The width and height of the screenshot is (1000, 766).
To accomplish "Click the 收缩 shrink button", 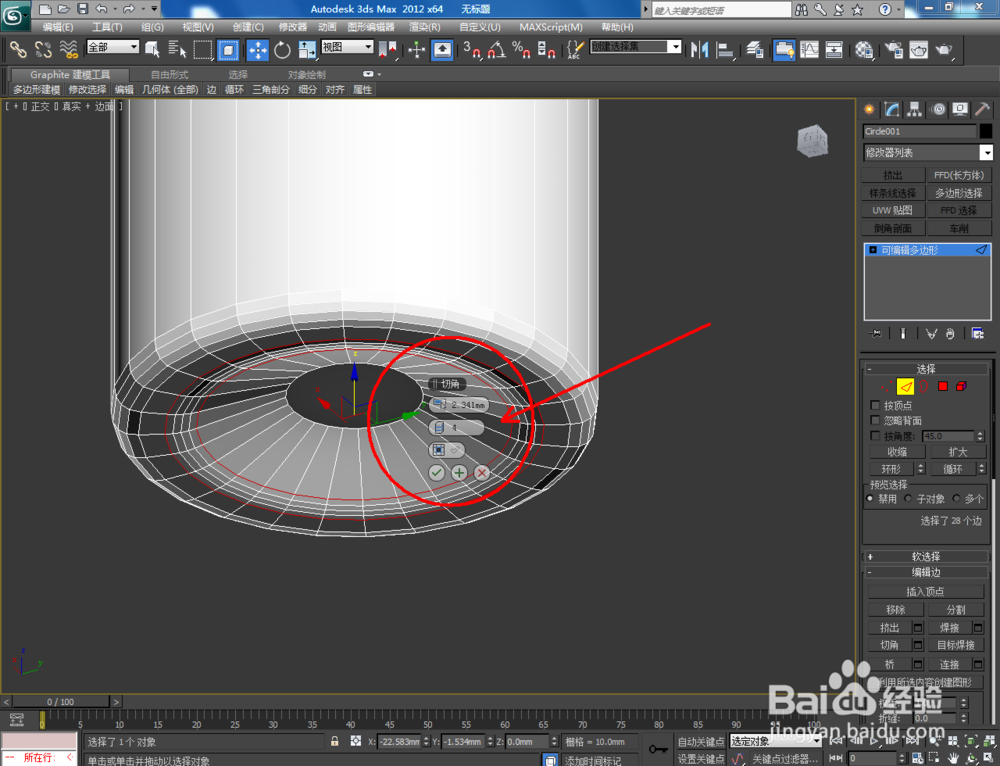I will [897, 452].
